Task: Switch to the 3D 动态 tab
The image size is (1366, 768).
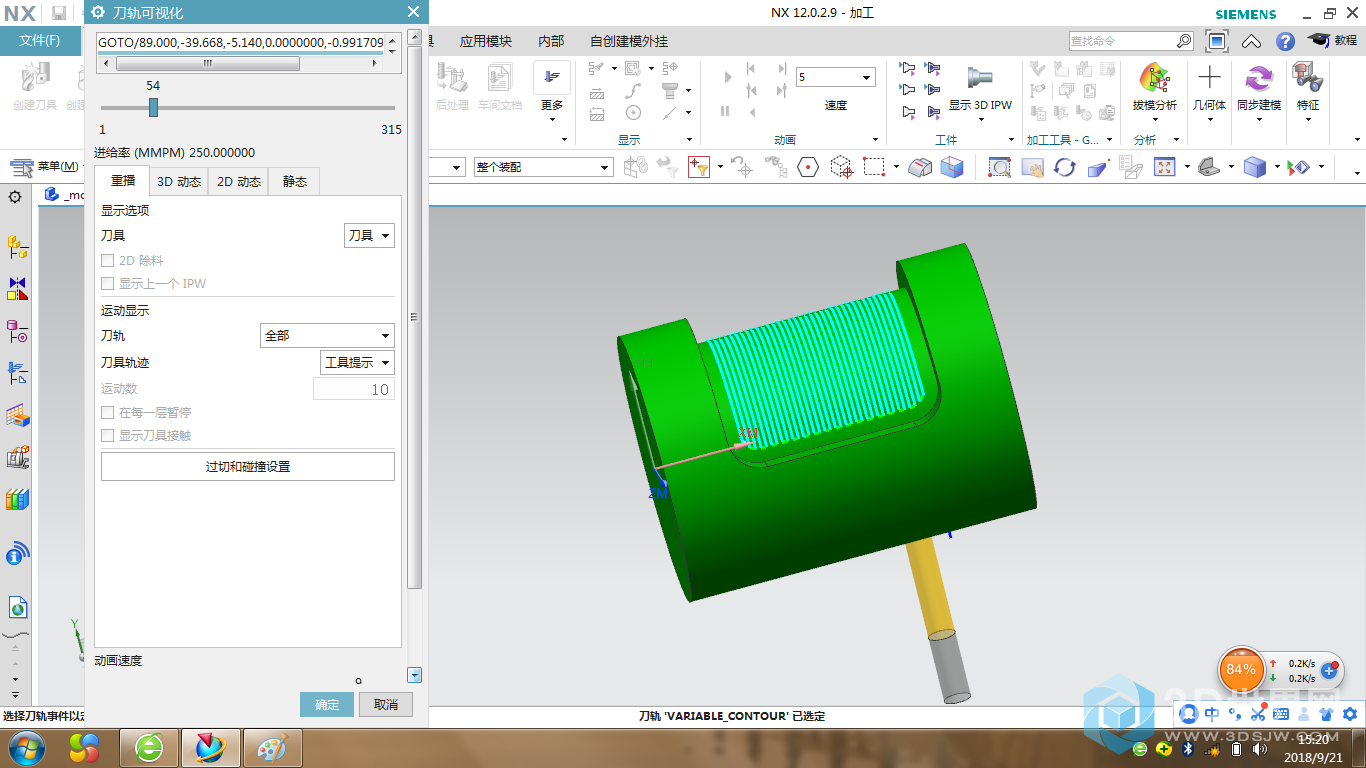Action: pyautogui.click(x=179, y=181)
